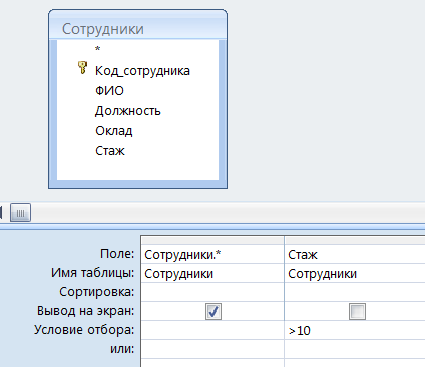This screenshot has height=367, width=425.
Task: Click the или cell under Стаж column
Action: tap(355, 349)
